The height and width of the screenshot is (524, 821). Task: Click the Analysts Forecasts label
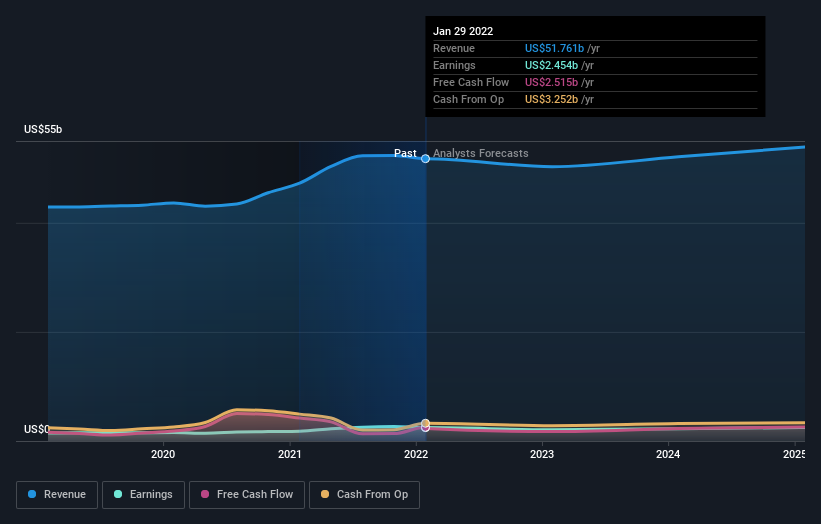481,153
